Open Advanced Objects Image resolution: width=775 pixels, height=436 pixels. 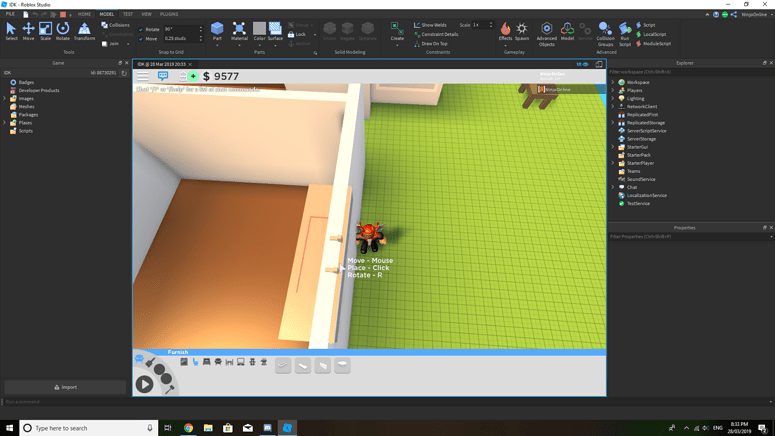click(547, 34)
